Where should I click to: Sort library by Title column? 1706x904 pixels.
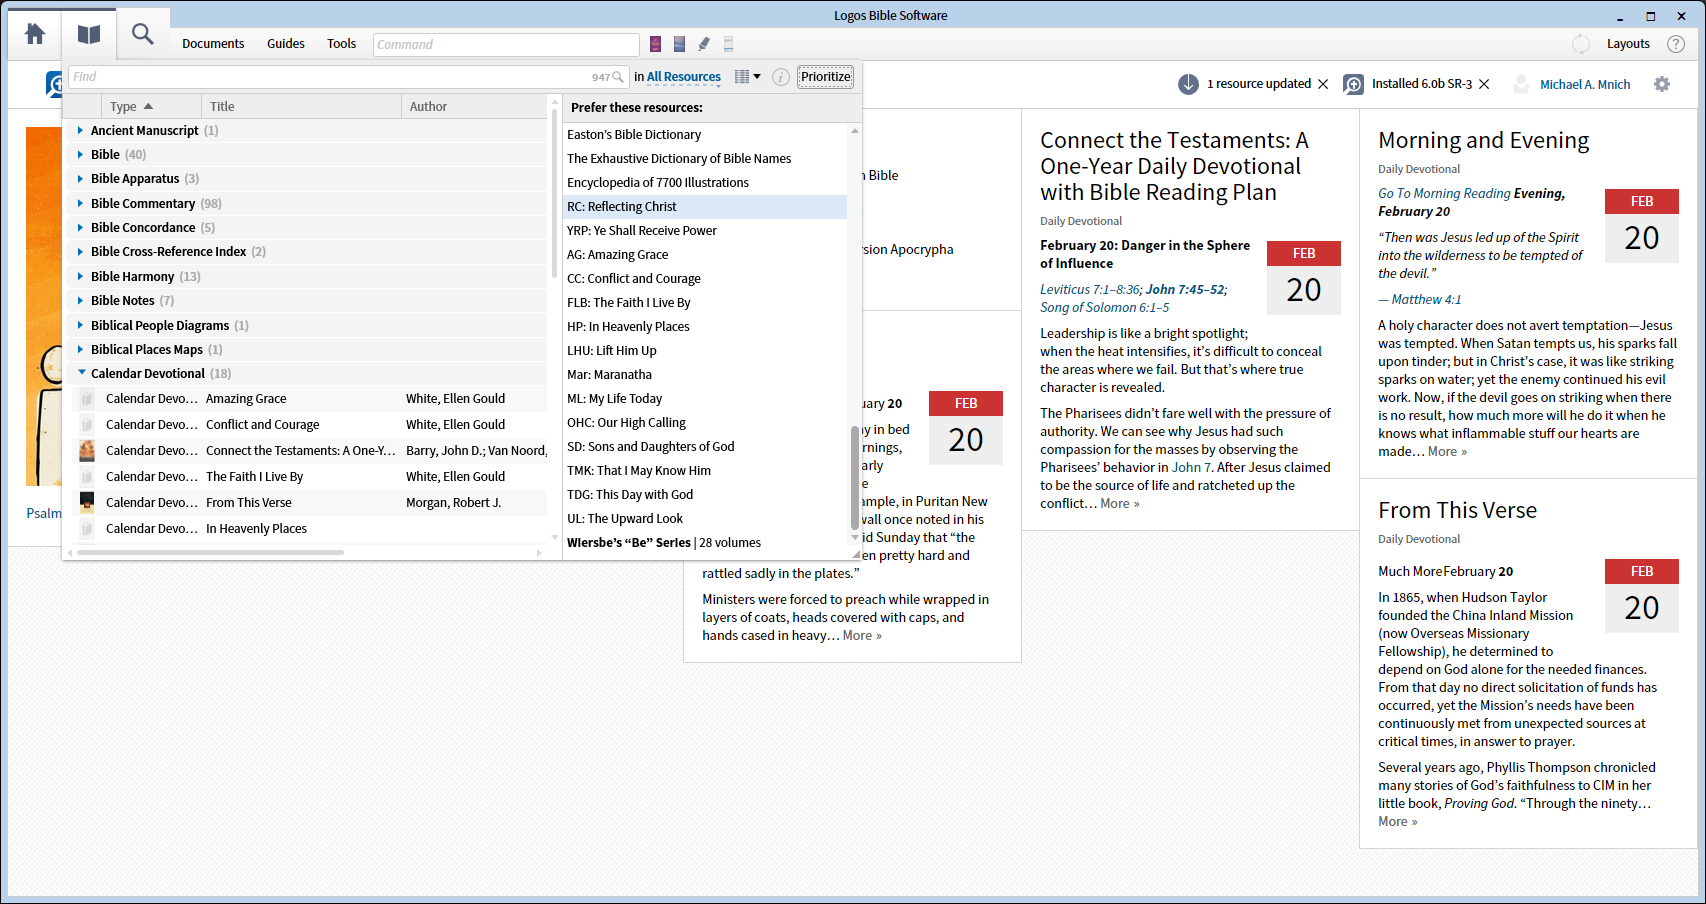tap(301, 106)
